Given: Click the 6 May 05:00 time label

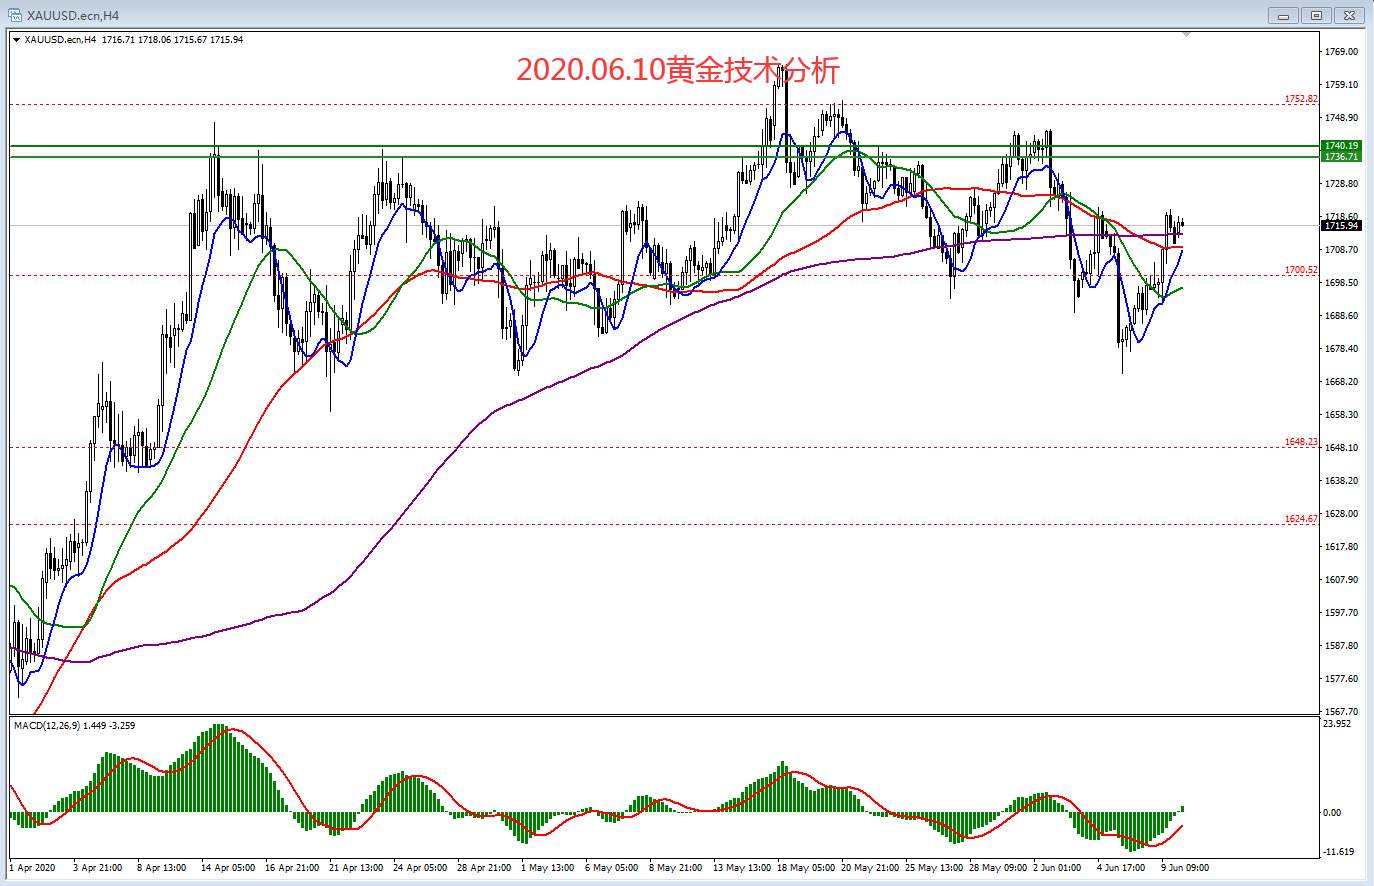Looking at the screenshot, I should [612, 868].
